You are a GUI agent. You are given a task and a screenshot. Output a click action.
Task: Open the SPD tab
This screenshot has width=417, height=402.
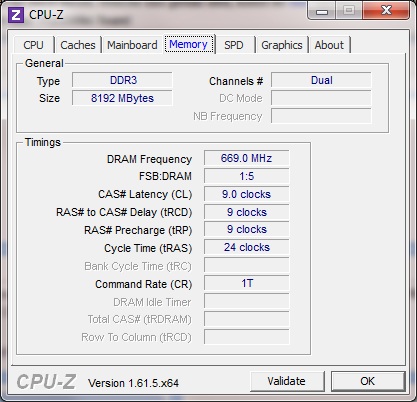click(x=234, y=45)
